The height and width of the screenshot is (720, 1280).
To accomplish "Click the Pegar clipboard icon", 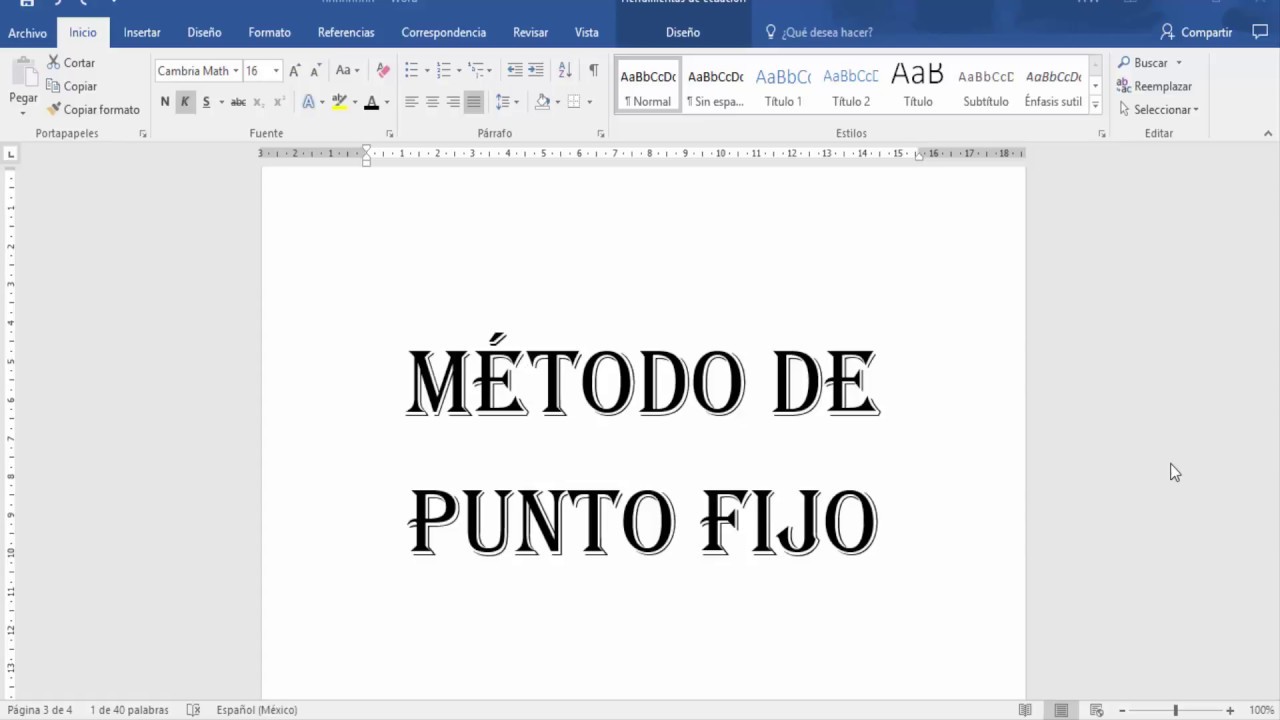I will (x=23, y=73).
